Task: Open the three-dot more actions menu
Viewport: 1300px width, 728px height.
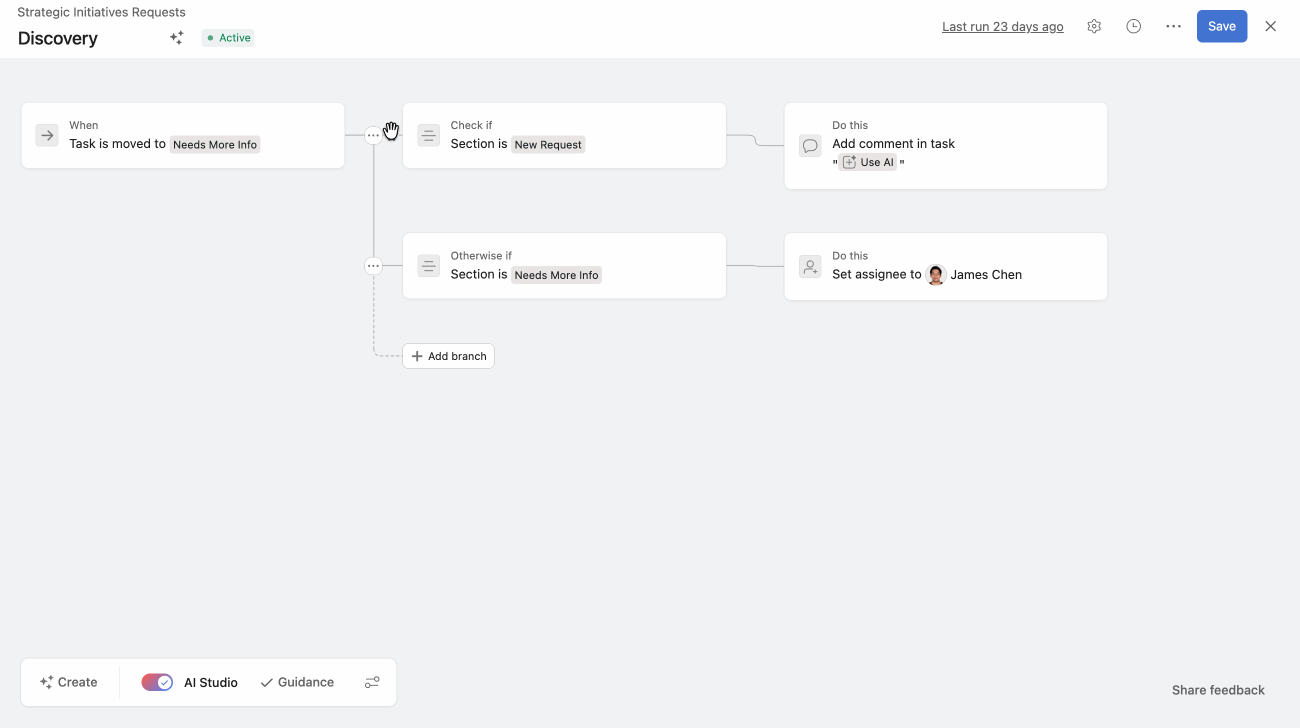Action: point(1173,27)
